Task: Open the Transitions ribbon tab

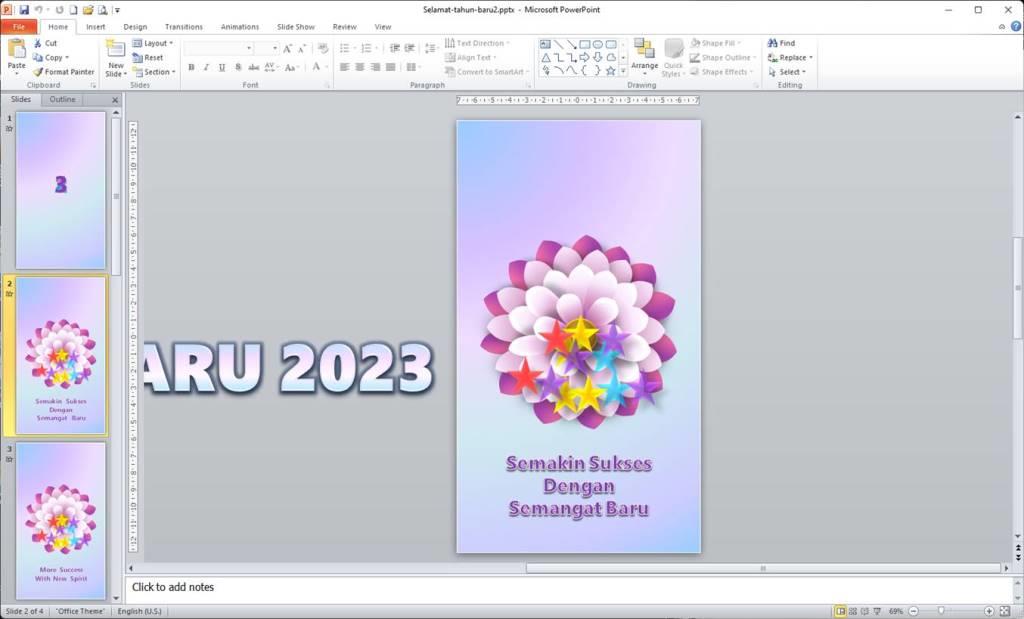Action: (x=183, y=27)
